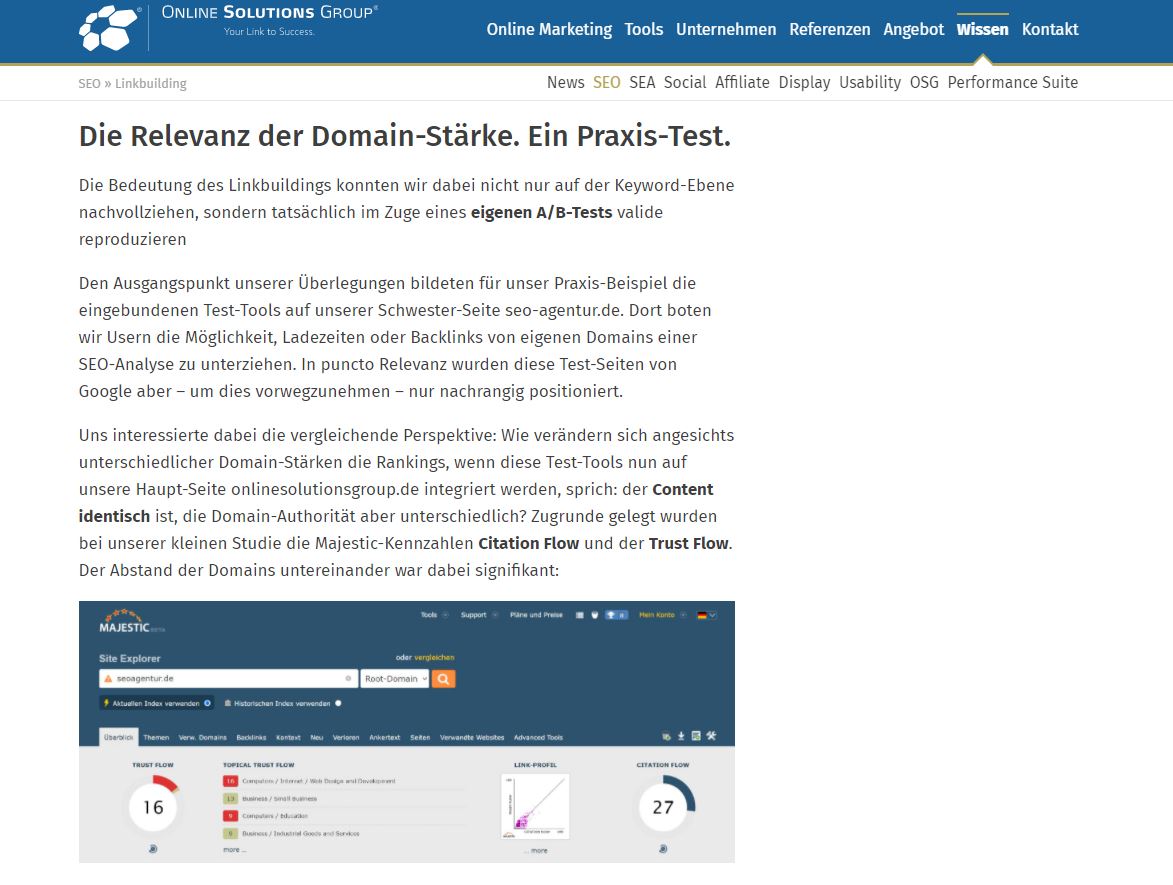Click the green 13 Business / Small Business badge
The width and height of the screenshot is (1173, 885).
(x=230, y=798)
